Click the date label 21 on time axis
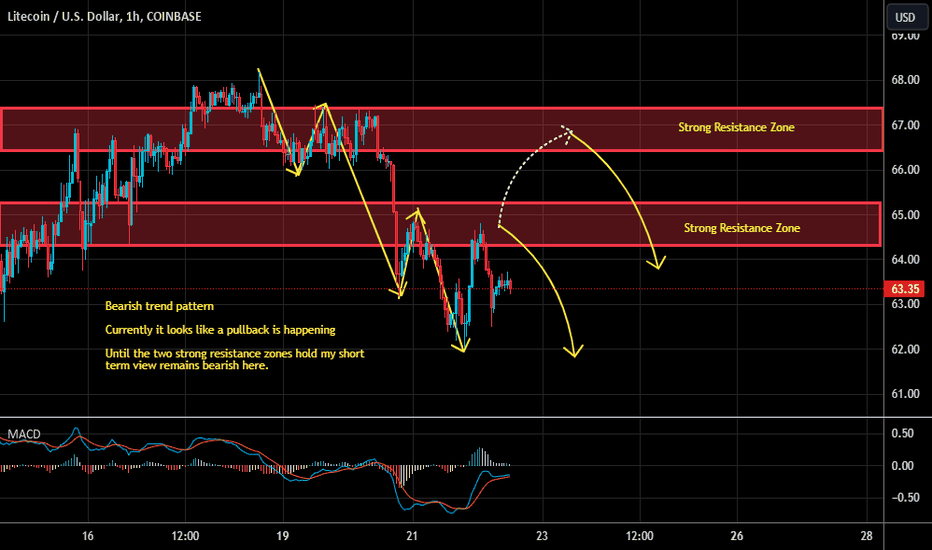Image resolution: width=932 pixels, height=550 pixels. click(x=412, y=536)
